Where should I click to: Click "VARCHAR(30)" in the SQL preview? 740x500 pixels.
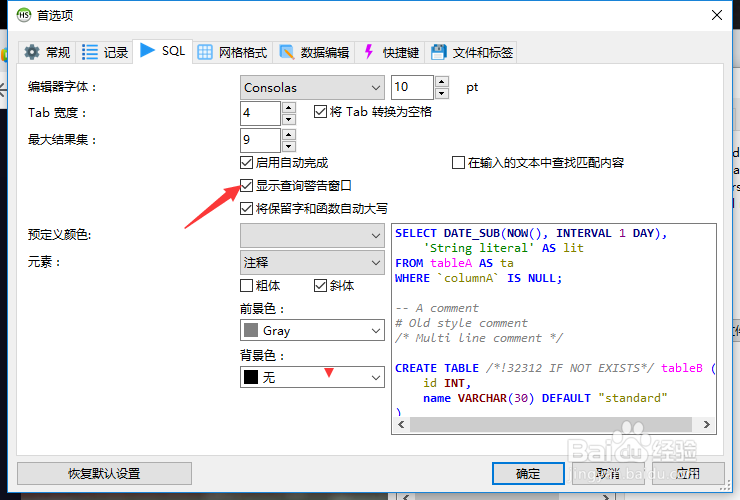pos(496,398)
